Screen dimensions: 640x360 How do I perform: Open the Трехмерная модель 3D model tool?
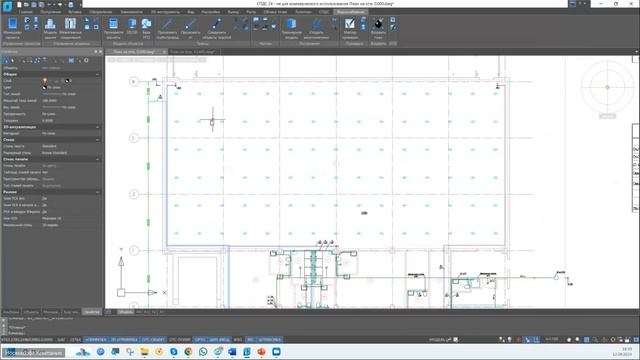(x=291, y=28)
